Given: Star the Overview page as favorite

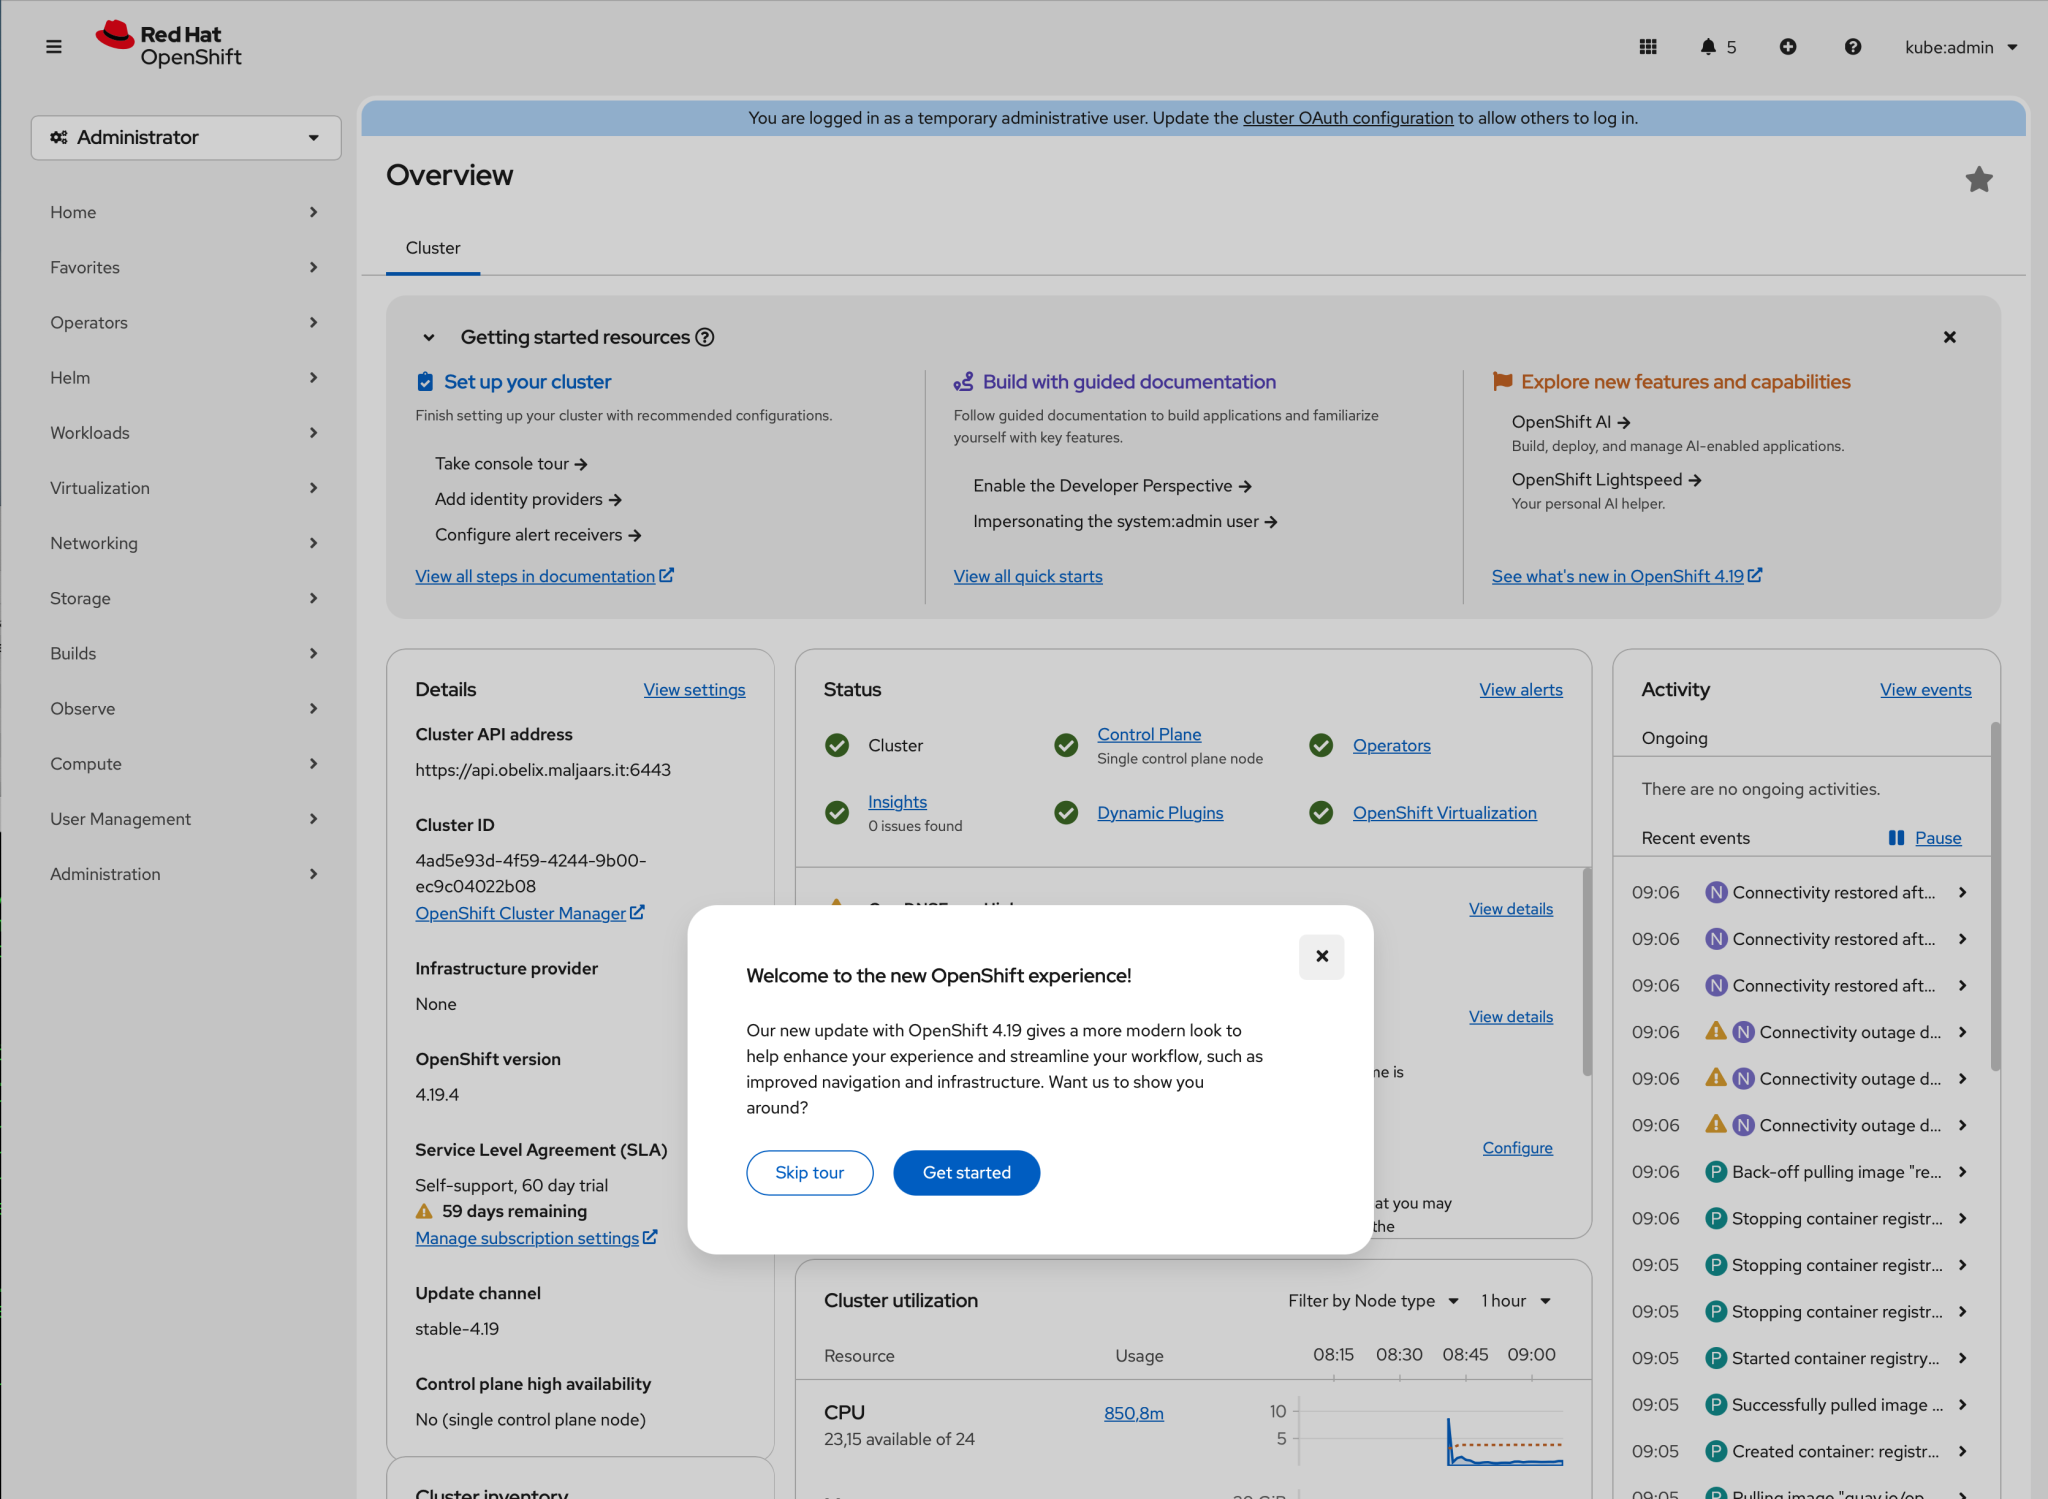Looking at the screenshot, I should [1979, 179].
